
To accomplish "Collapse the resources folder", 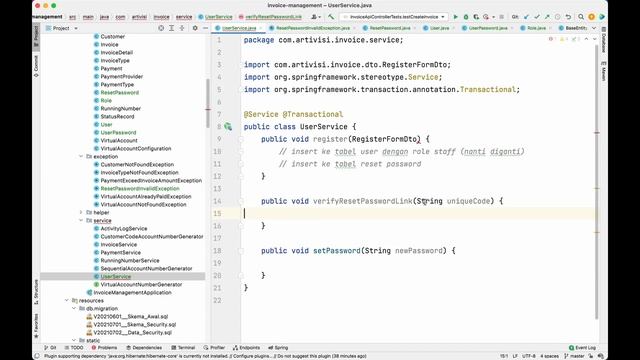I will 67,300.
